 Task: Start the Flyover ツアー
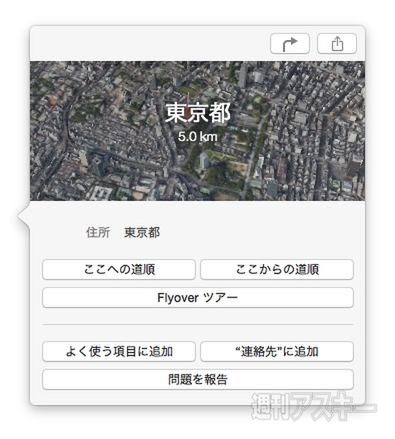(198, 297)
